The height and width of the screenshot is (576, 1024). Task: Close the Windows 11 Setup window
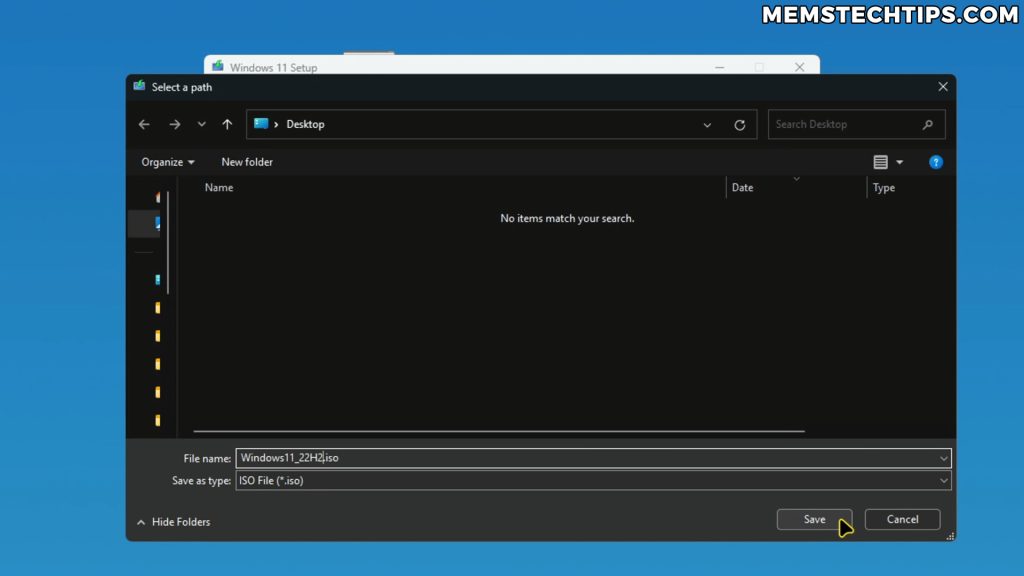coord(799,67)
